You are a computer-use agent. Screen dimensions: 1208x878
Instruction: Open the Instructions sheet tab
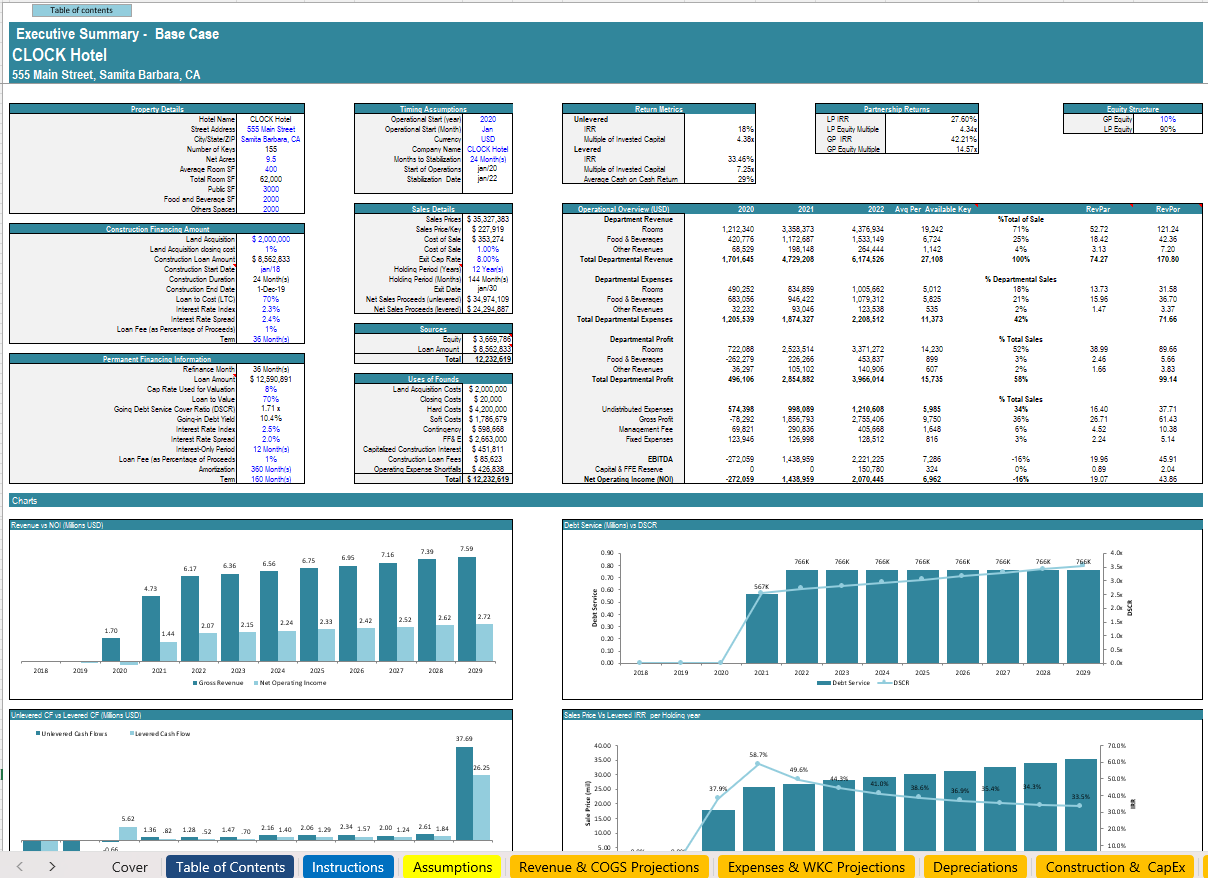(x=347, y=867)
